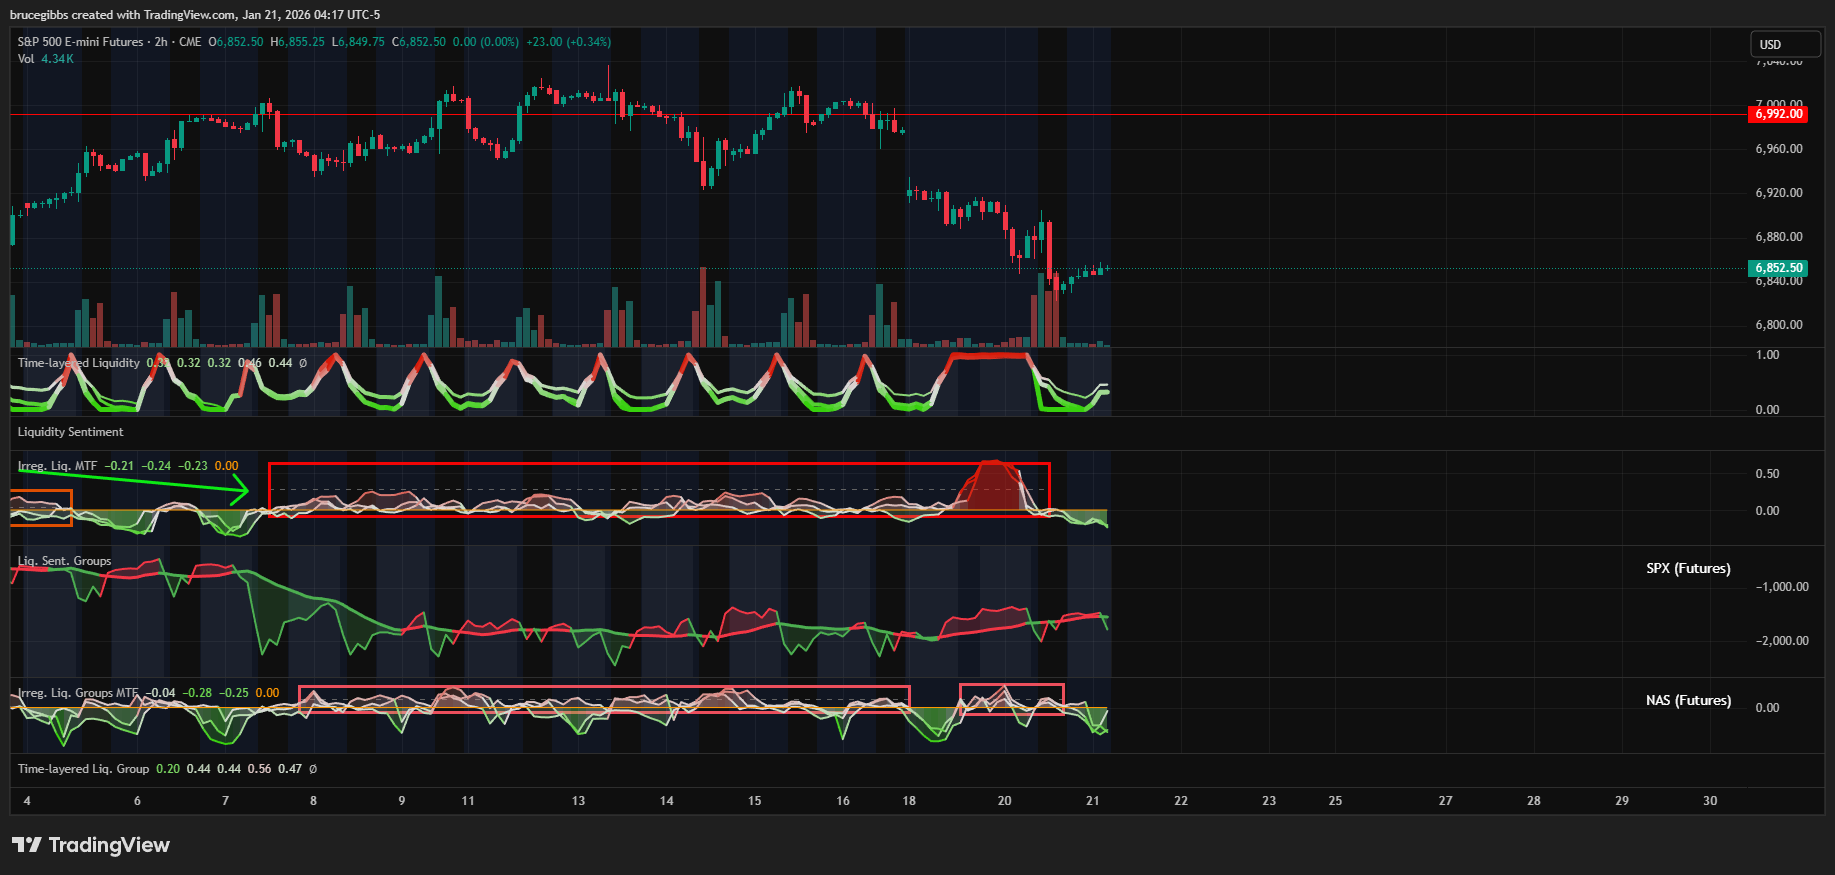
Task: Click the red 6,992.00 price label
Action: click(x=1778, y=114)
